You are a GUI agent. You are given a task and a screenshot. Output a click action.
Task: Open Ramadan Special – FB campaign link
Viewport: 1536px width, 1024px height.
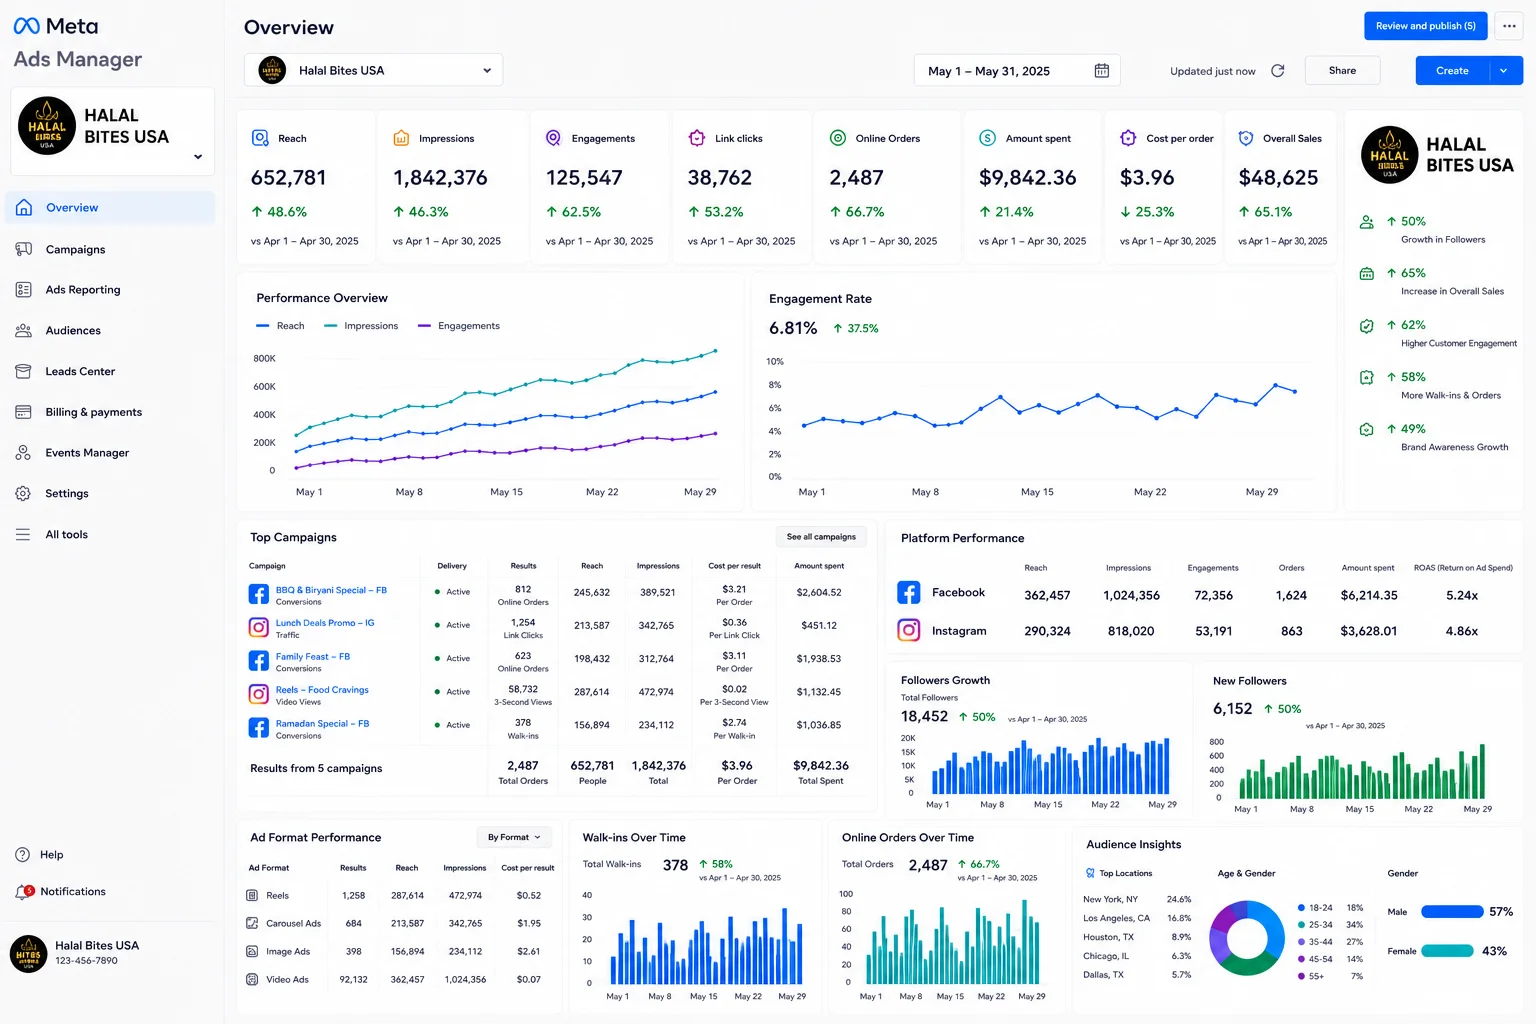click(322, 724)
